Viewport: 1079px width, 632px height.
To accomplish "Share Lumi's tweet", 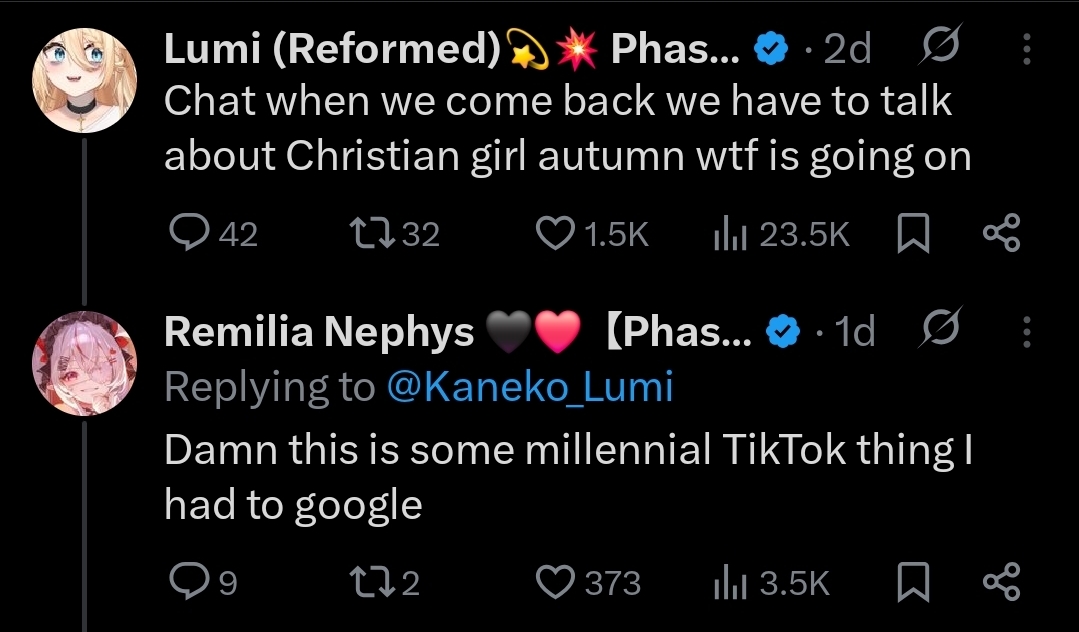I will [1001, 234].
